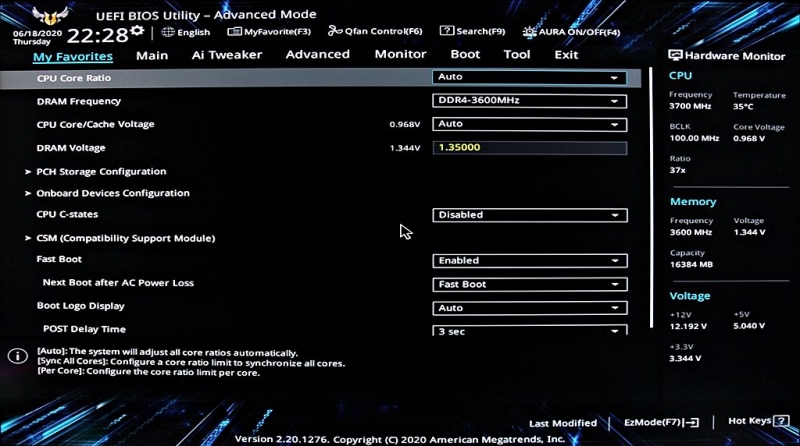Select the My Favorites tab
Viewport: 800px width, 446px height.
[73, 57]
